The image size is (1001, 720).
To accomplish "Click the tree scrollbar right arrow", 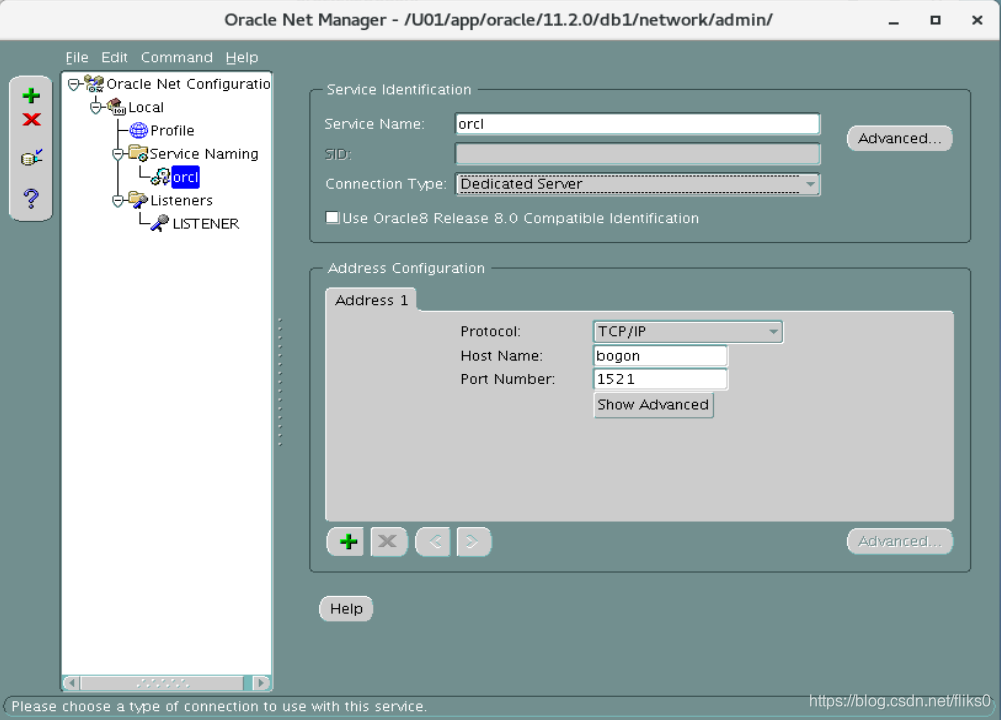I will tap(260, 683).
